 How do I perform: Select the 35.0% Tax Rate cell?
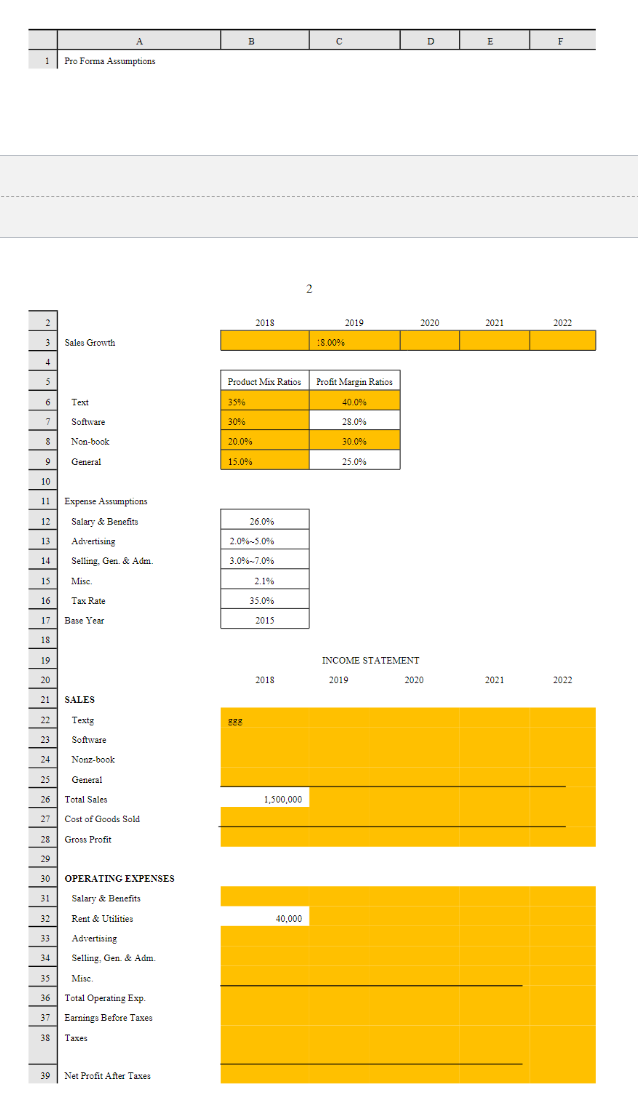tap(264, 600)
